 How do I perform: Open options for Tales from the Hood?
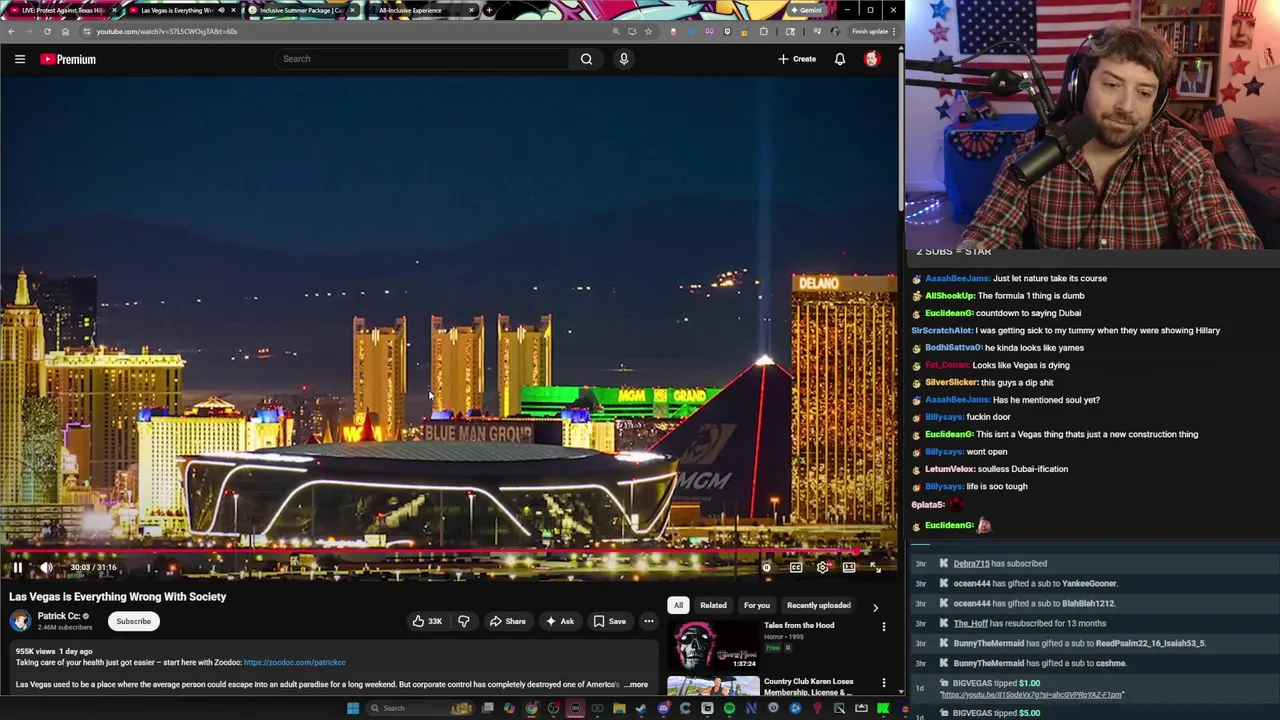coord(884,627)
